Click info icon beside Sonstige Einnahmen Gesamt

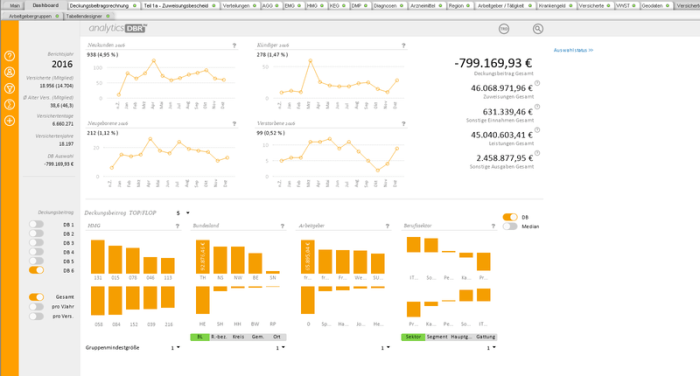(x=538, y=107)
